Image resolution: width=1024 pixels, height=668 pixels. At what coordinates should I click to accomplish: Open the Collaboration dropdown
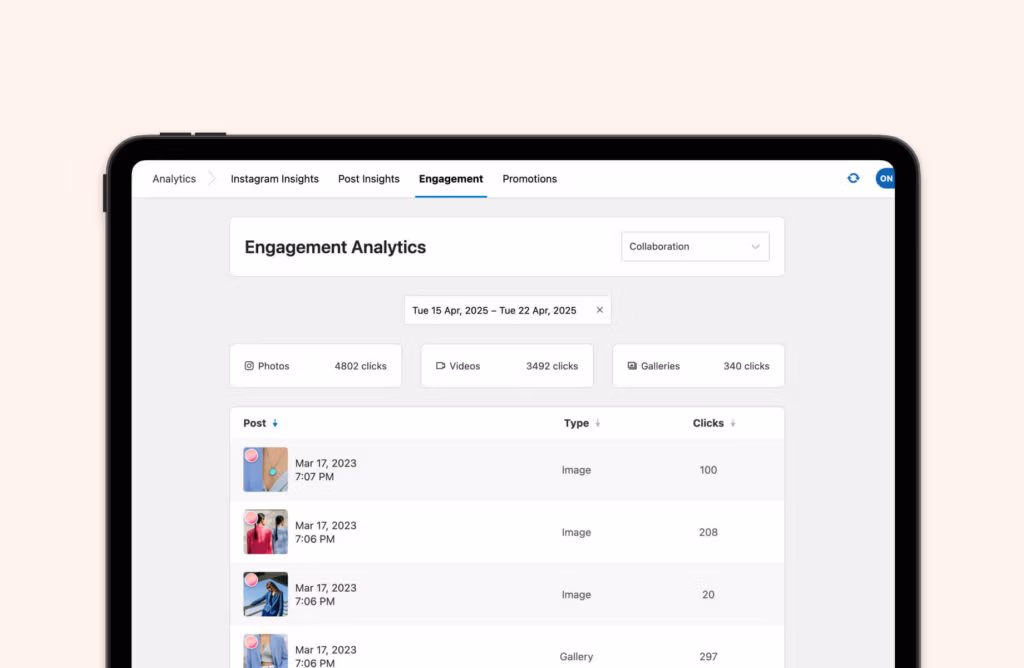[x=694, y=246]
